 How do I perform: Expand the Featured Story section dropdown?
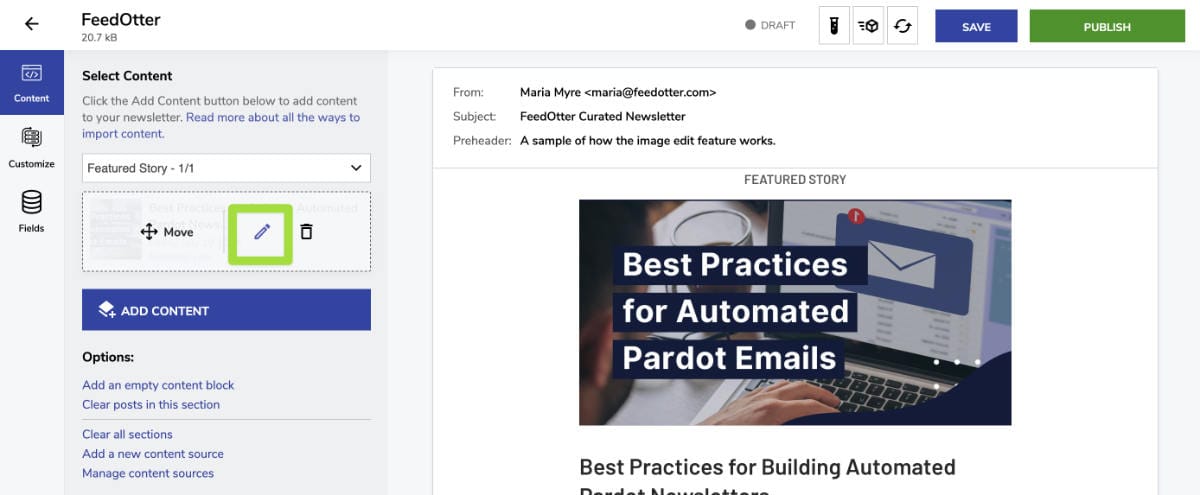tap(226, 168)
